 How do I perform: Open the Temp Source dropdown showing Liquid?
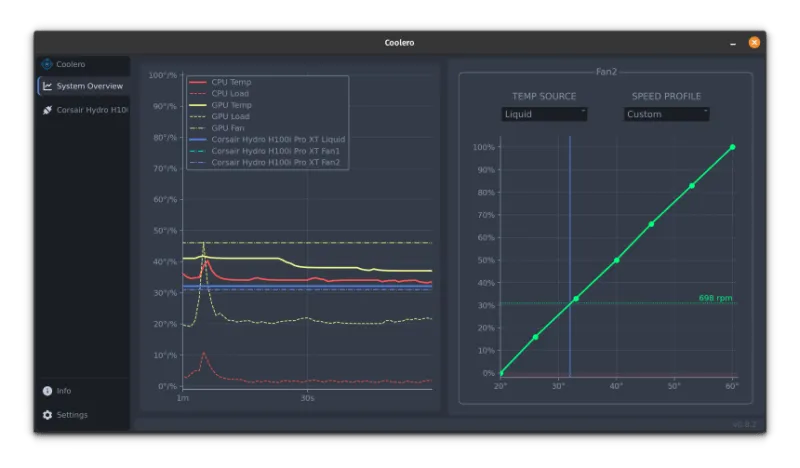click(544, 114)
